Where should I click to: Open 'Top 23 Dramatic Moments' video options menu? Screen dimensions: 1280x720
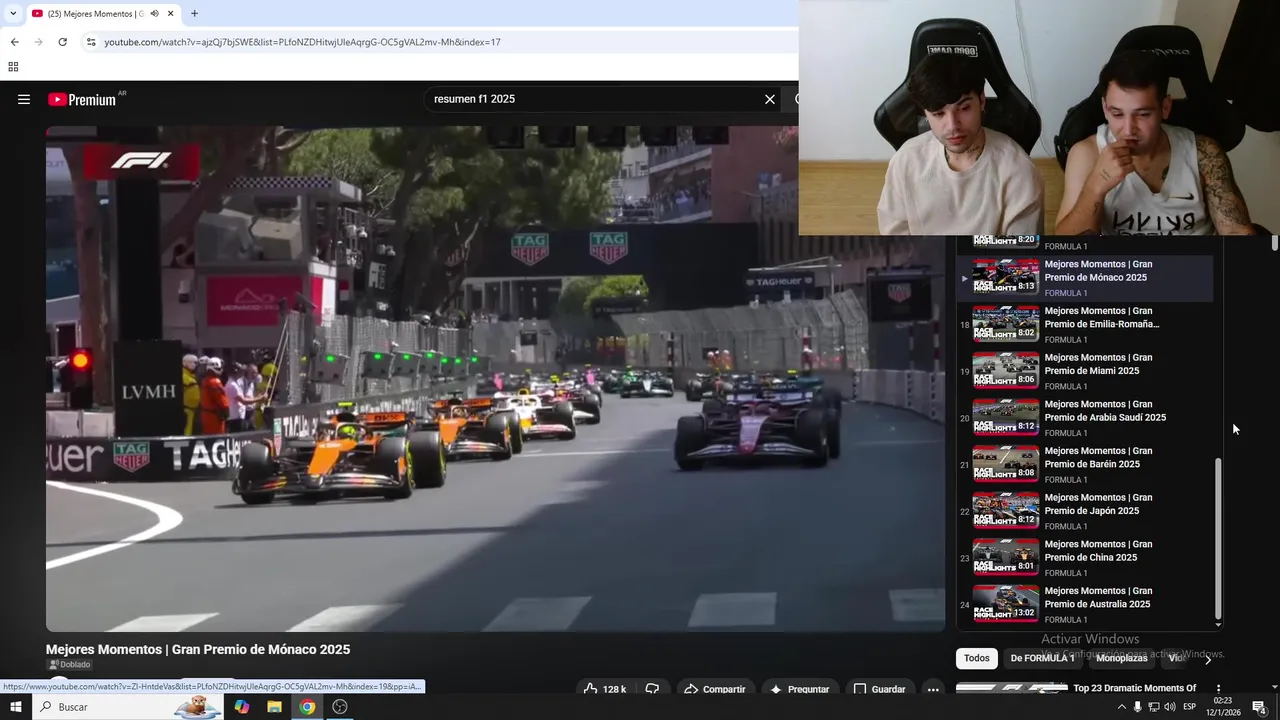[x=1218, y=689]
